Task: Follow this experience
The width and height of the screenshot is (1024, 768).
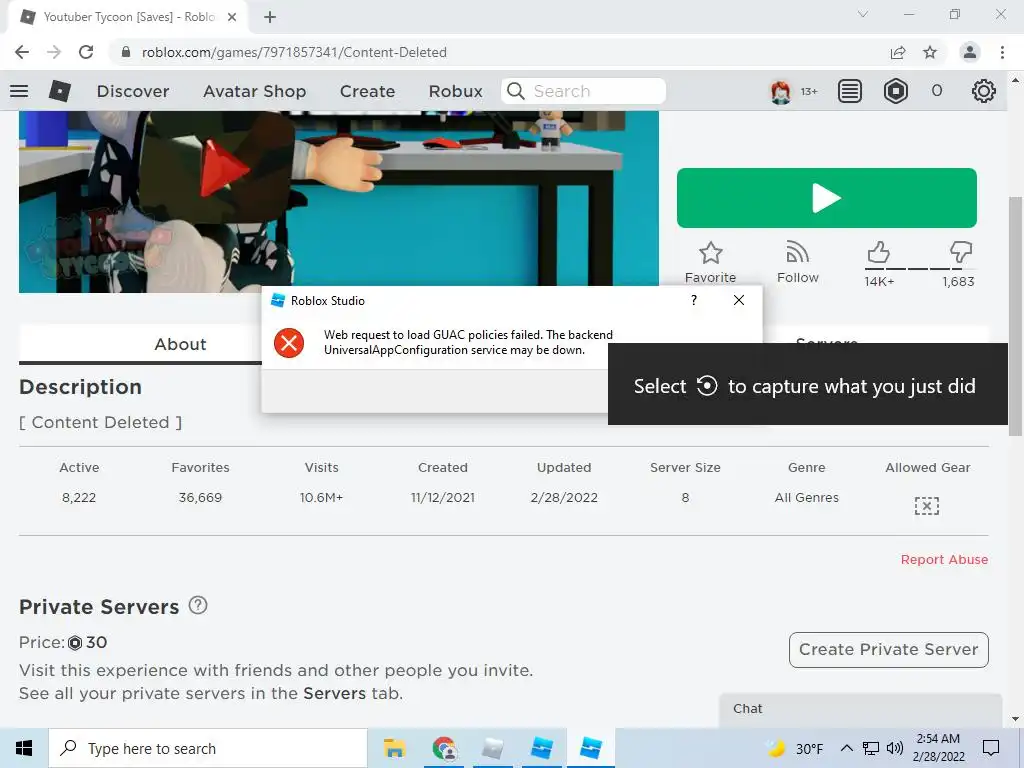Action: (797, 262)
